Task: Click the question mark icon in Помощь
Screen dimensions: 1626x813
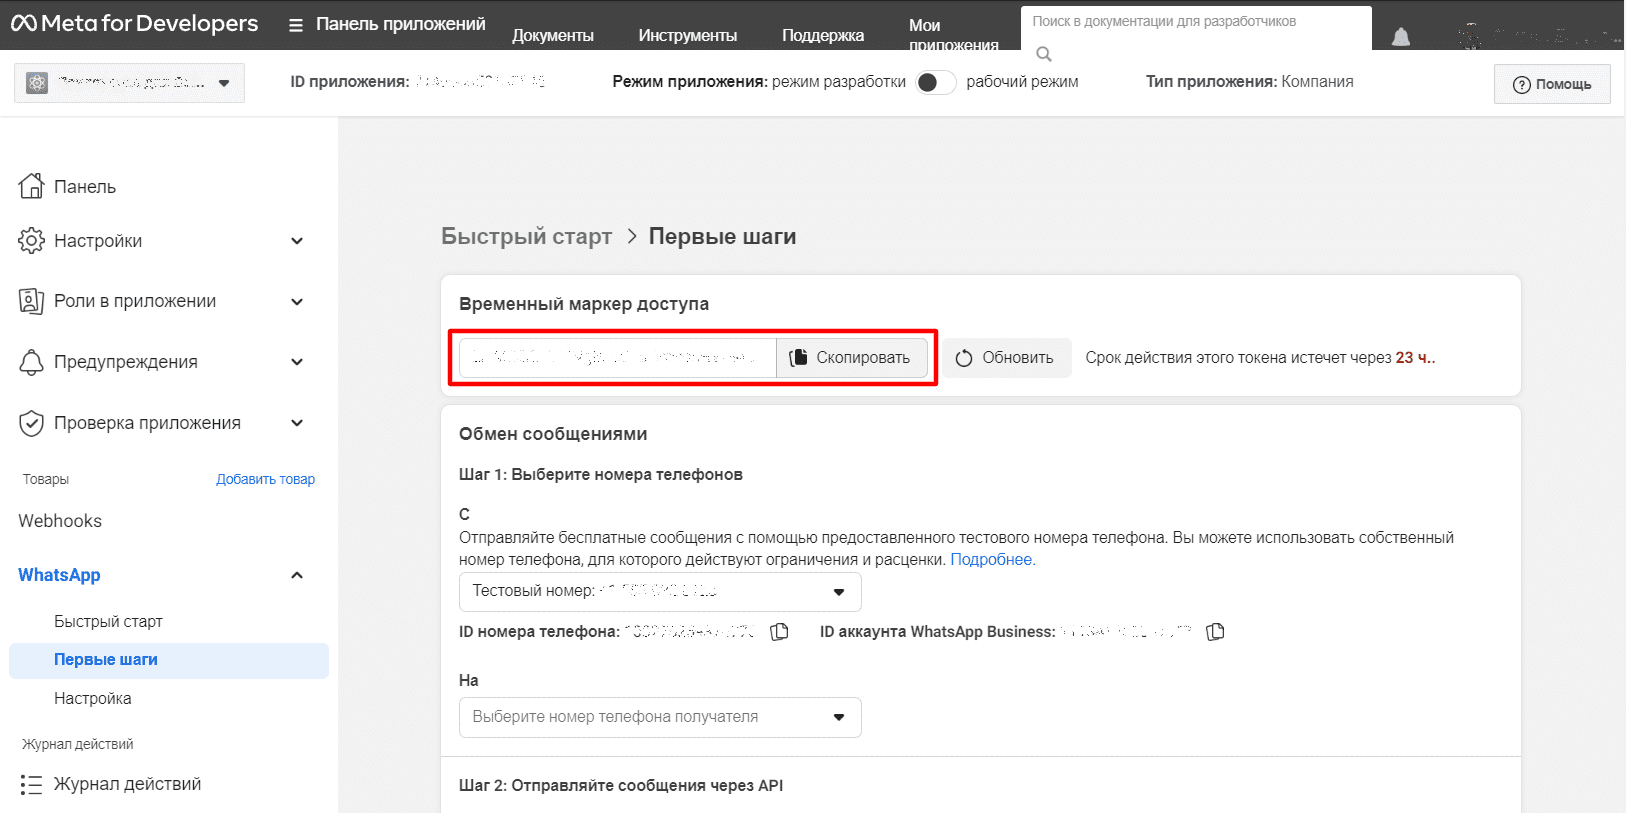Action: [1521, 85]
